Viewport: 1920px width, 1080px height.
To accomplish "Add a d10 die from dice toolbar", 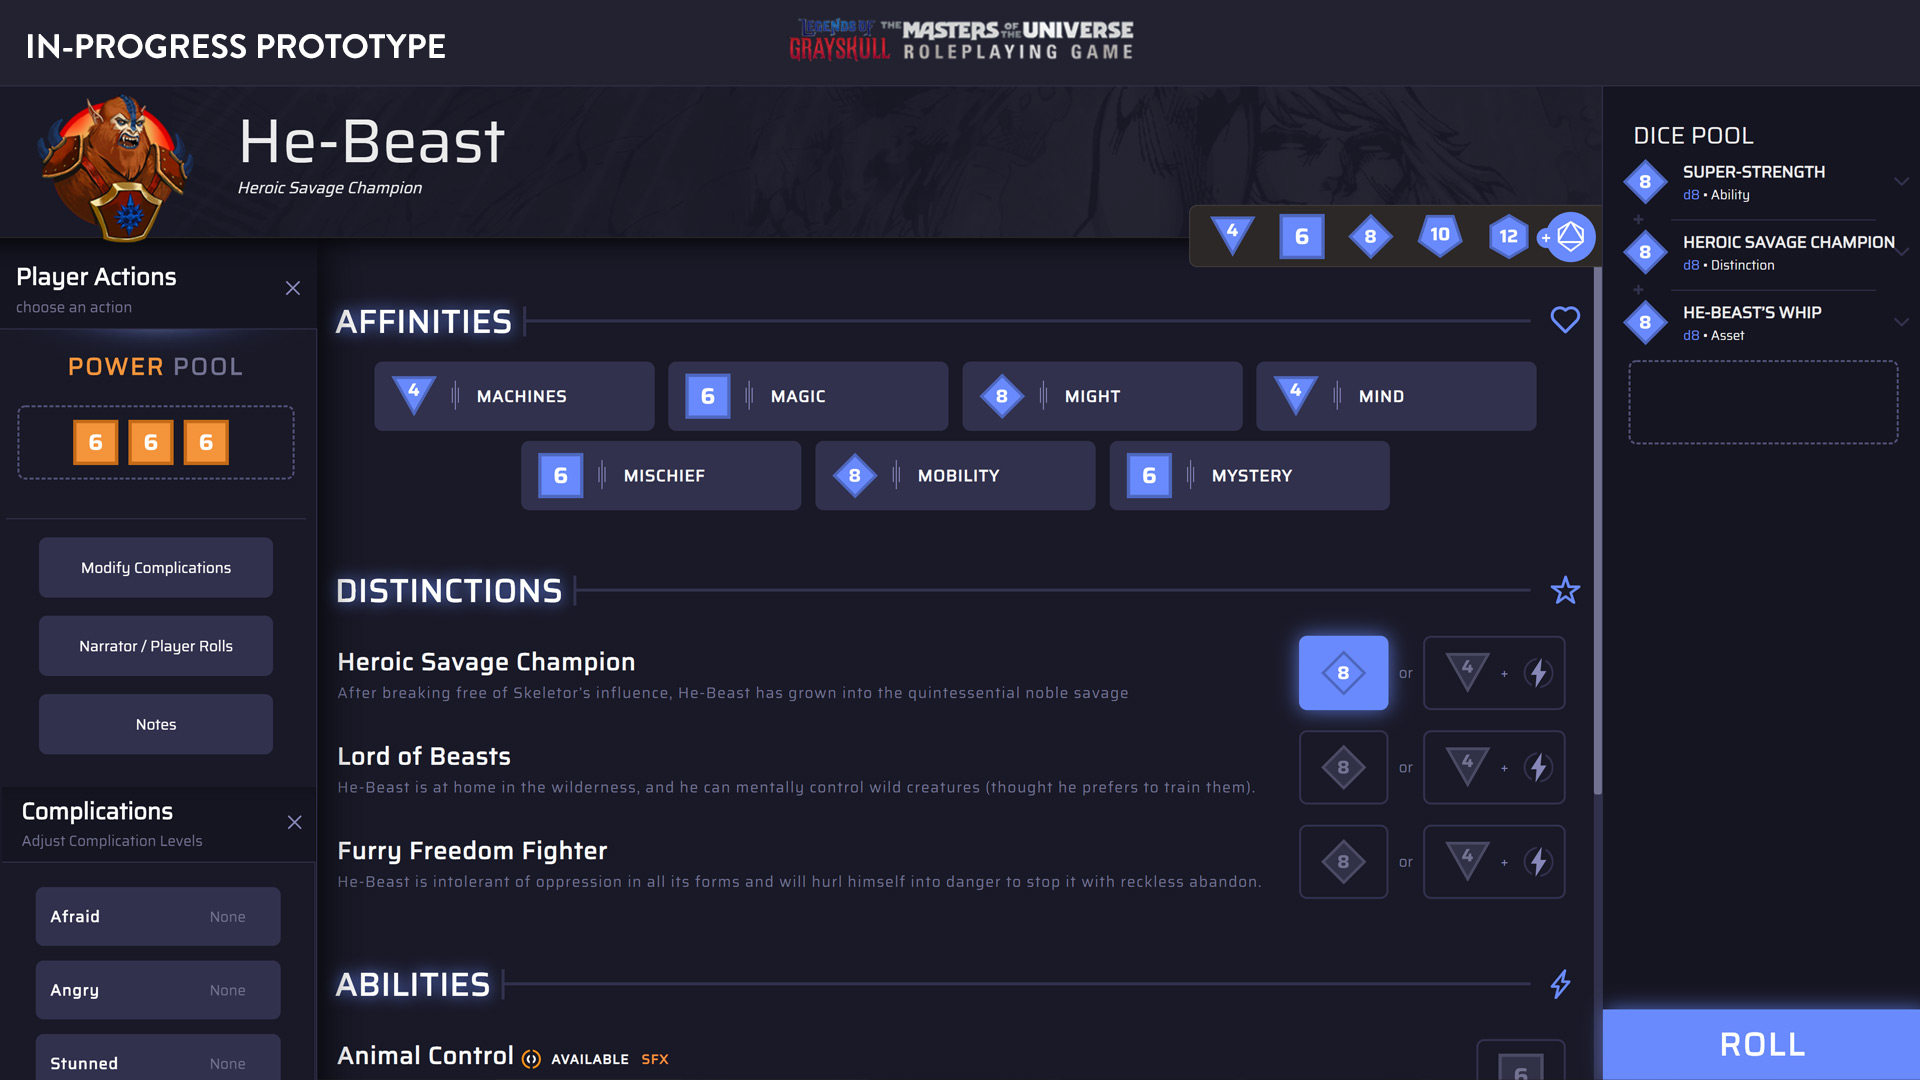I will pyautogui.click(x=1439, y=235).
